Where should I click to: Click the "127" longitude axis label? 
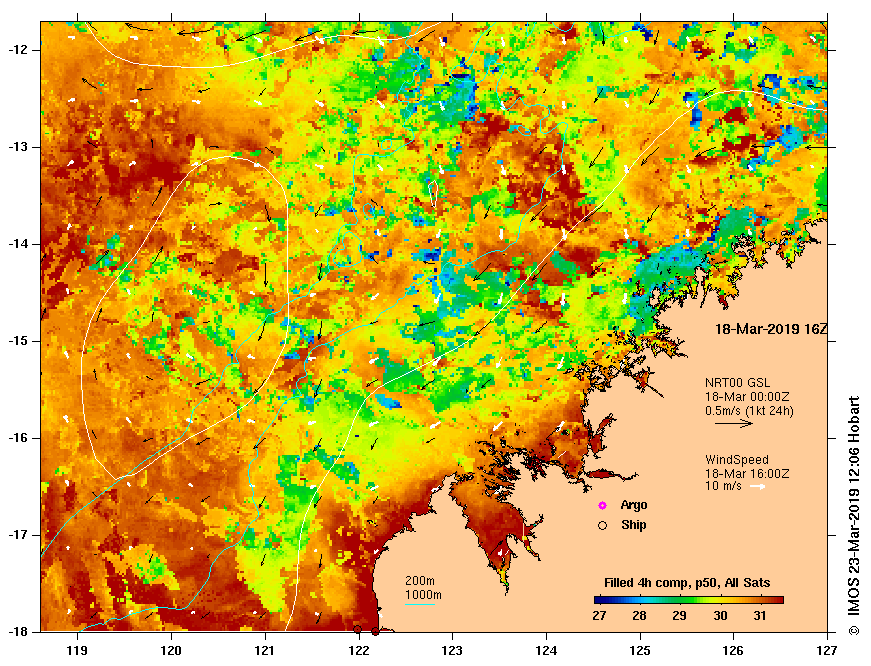tap(827, 650)
